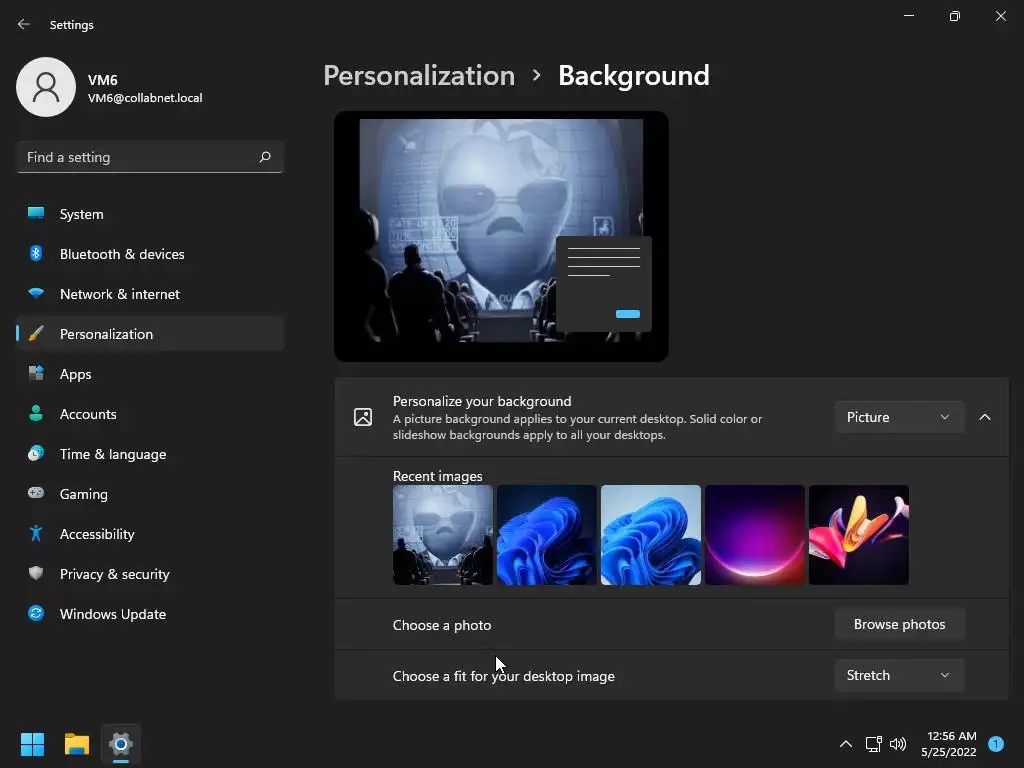Click the picture icon beside Personalize your background
This screenshot has width=1024, height=768.
pos(363,417)
